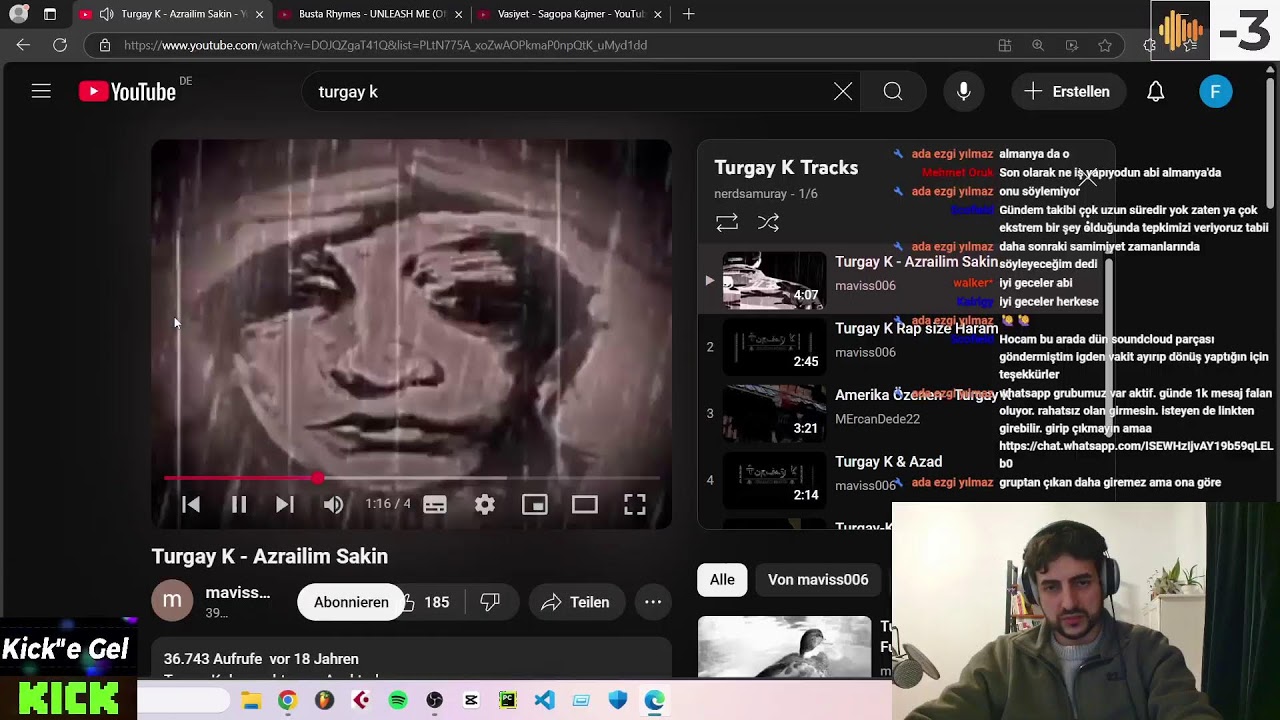Click the Turgay K - Azrailim Sakin video title

click(x=269, y=556)
